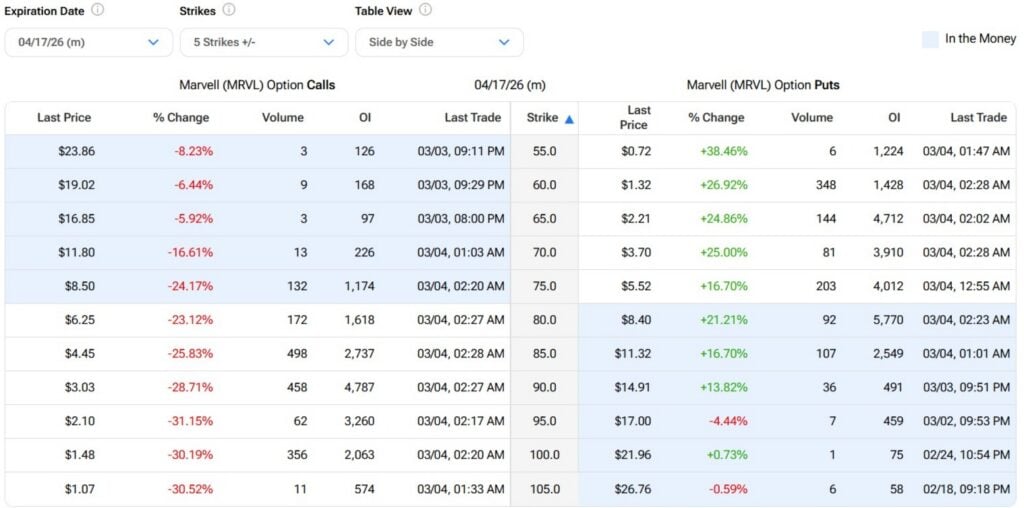Open the 04/17/26 (m) expiration dropdown
Screen dimensions: 1024x508
pyautogui.click(x=89, y=42)
